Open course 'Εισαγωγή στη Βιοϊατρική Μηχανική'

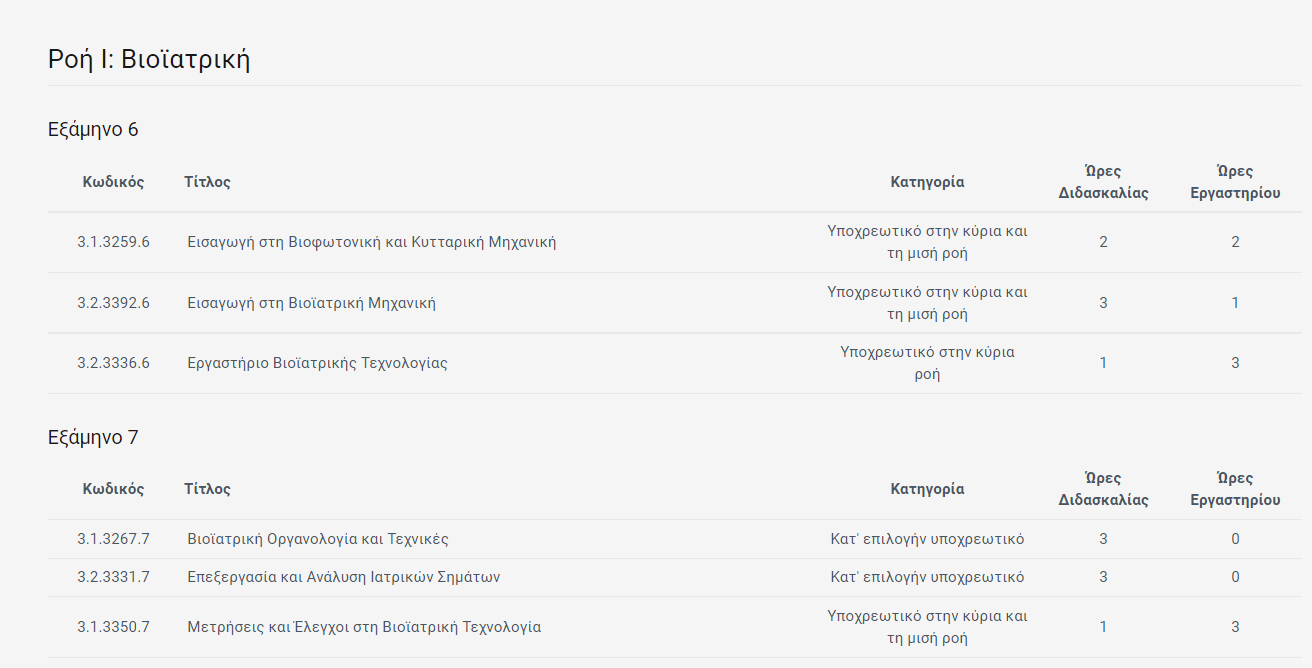312,303
